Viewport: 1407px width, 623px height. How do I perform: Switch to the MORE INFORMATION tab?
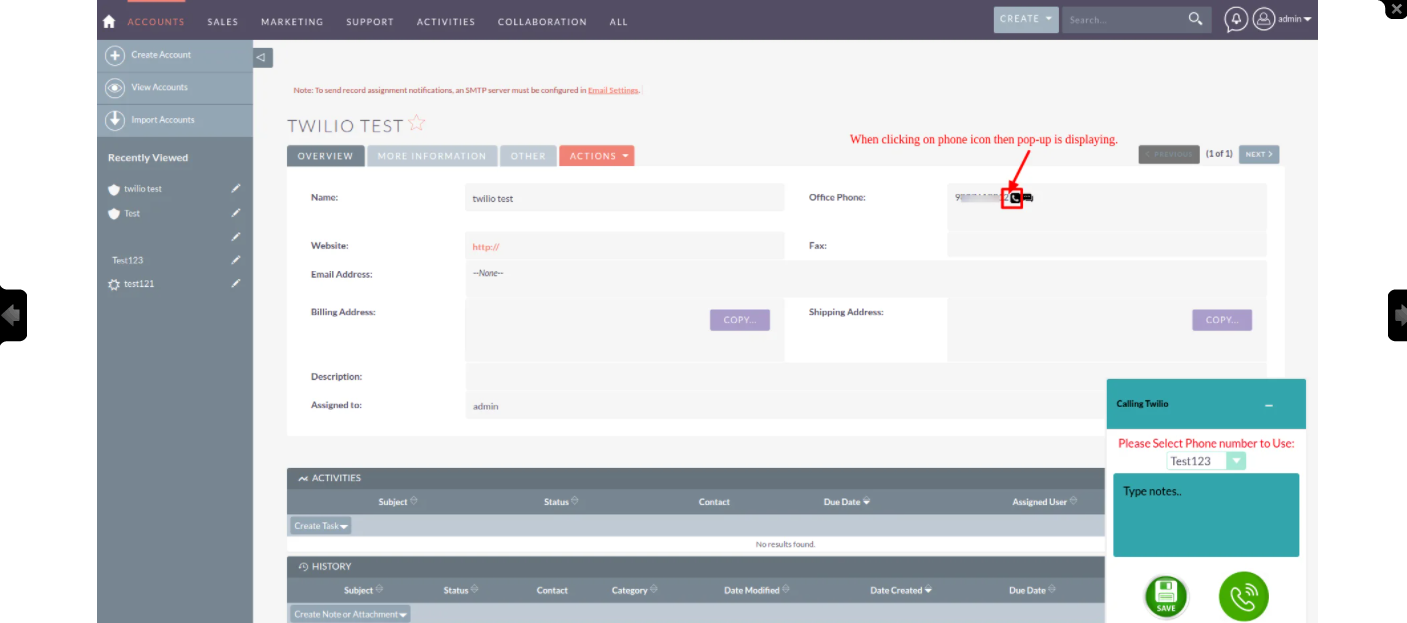coord(432,156)
